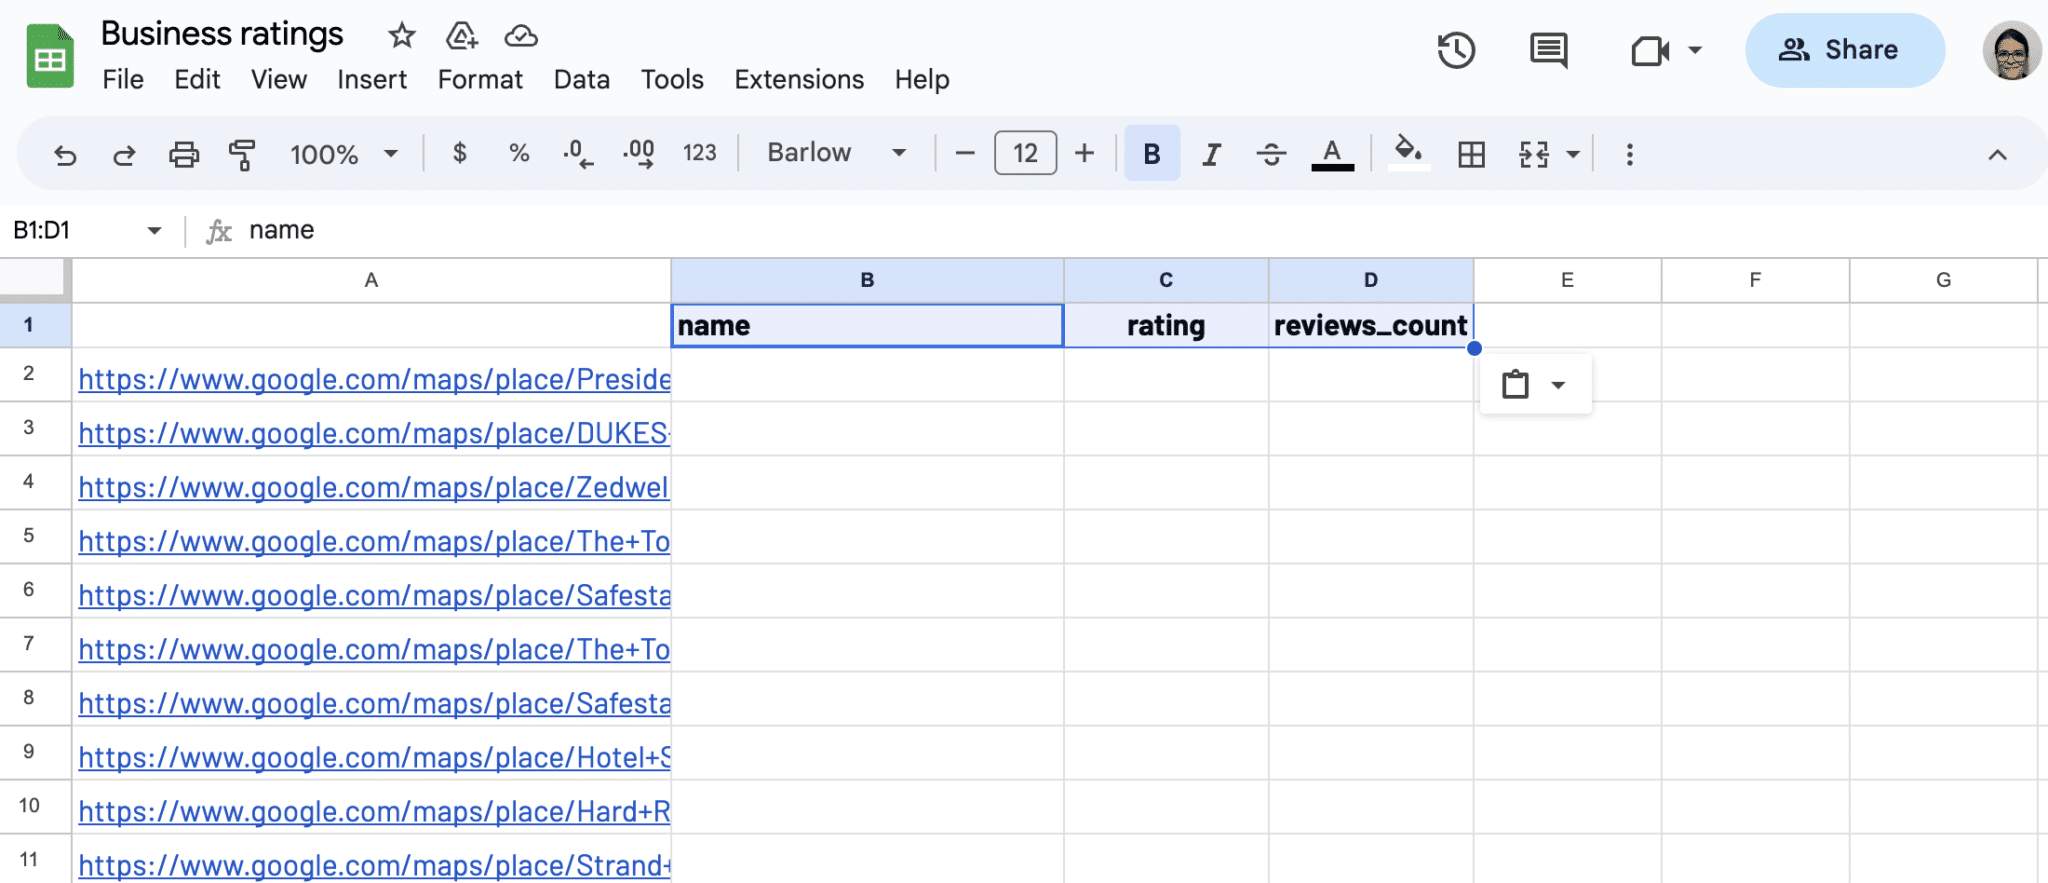This screenshot has width=2048, height=883.
Task: Activate the paint format tool
Action: click(242, 154)
